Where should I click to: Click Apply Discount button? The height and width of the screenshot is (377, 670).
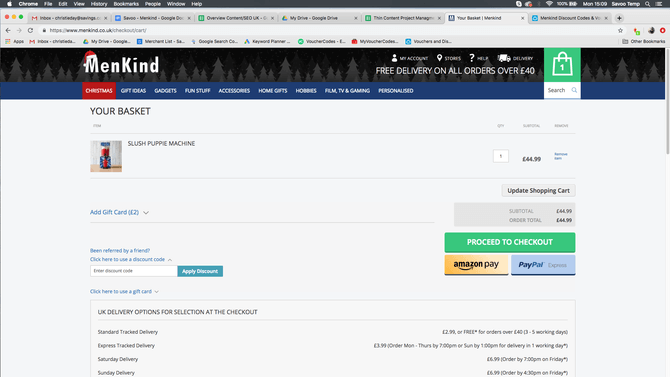200,271
